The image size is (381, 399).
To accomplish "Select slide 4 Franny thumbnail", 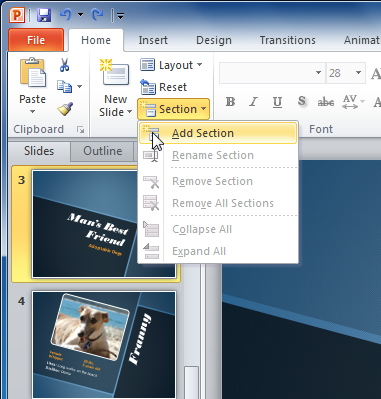I will [x=103, y=345].
